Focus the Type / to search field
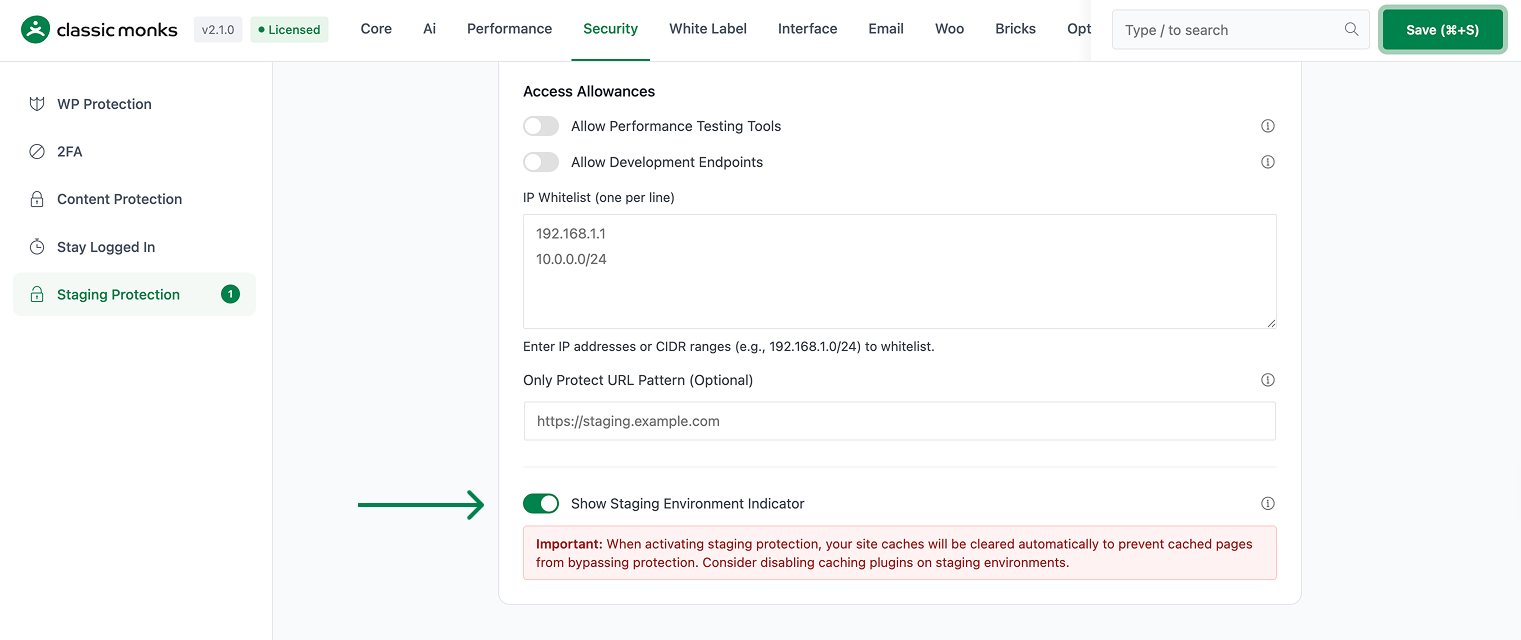This screenshot has height=640, width=1521. tap(1240, 30)
